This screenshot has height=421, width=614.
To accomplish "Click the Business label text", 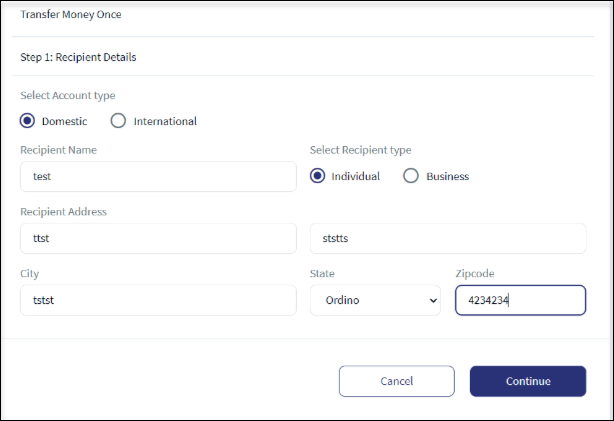I will tap(448, 176).
